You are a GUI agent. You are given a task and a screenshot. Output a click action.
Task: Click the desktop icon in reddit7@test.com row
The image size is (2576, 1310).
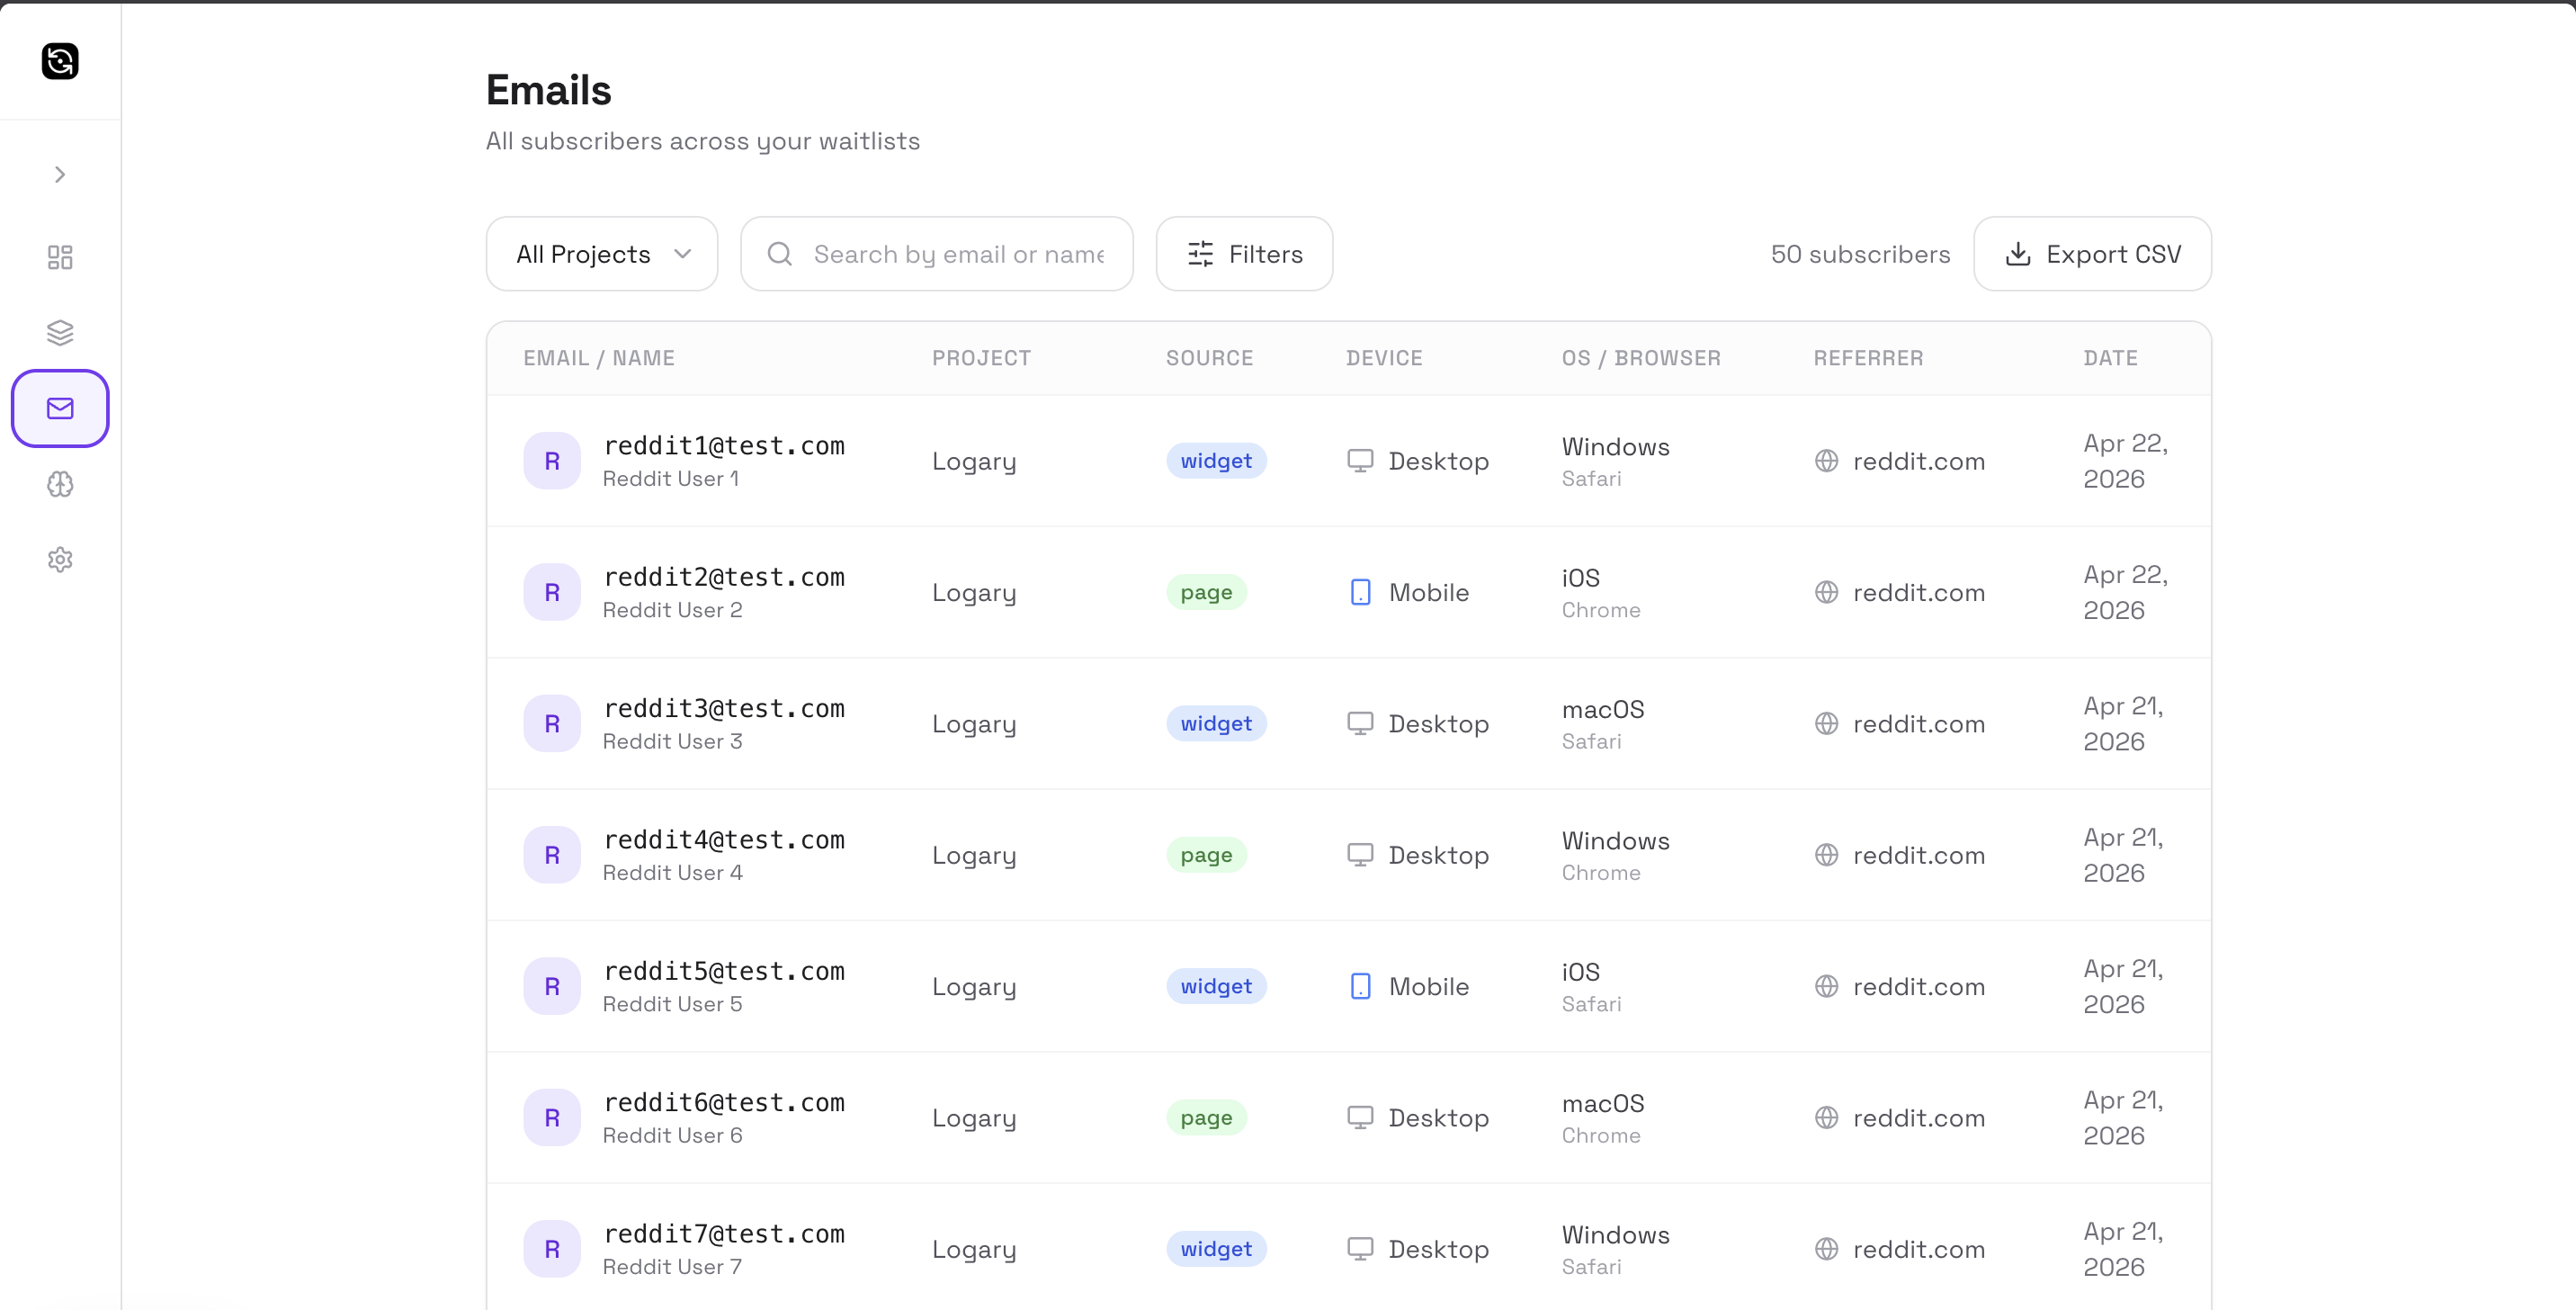1360,1249
